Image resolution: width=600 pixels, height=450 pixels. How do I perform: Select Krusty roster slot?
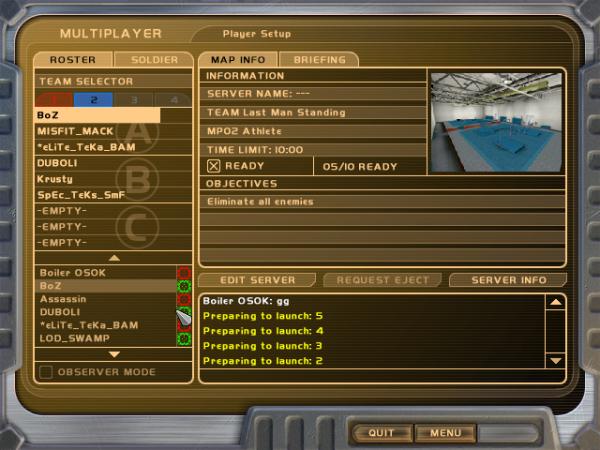(x=113, y=179)
